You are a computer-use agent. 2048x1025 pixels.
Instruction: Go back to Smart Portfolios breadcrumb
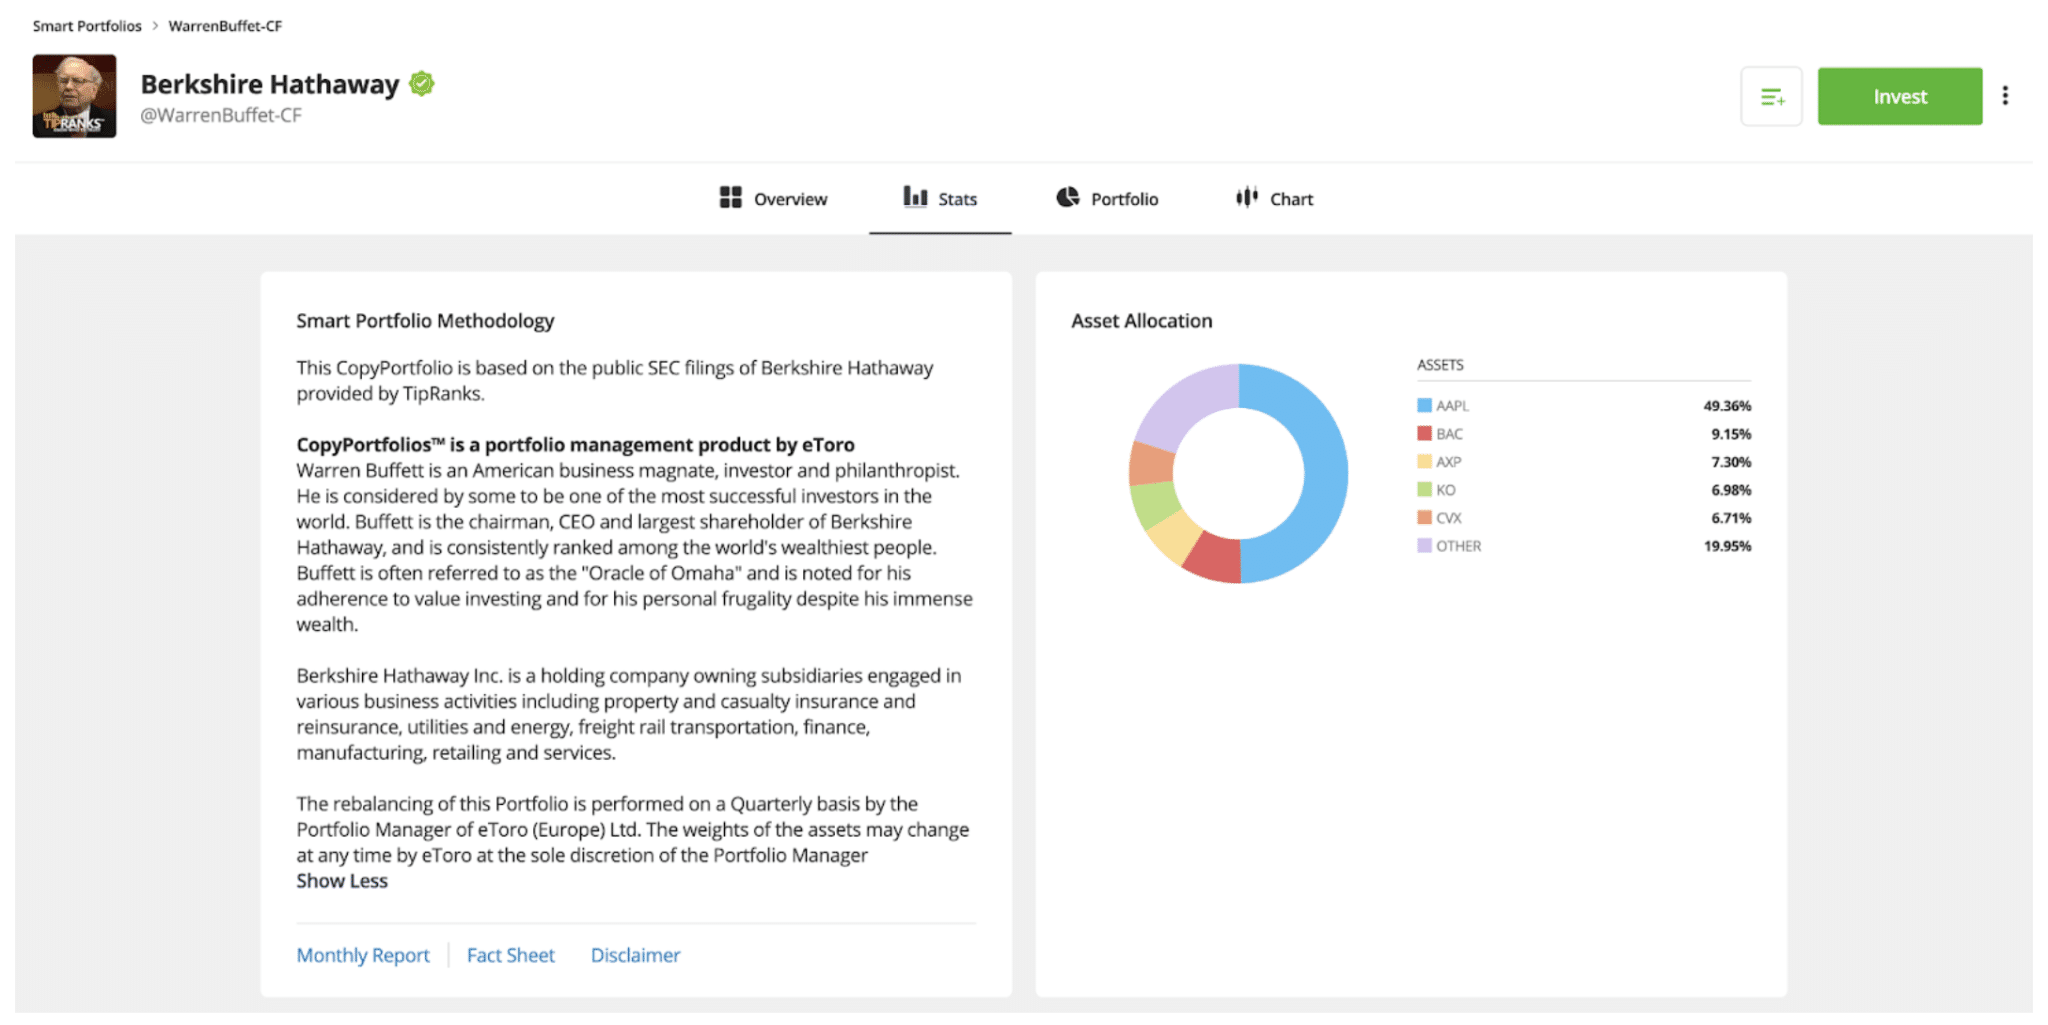(x=87, y=26)
